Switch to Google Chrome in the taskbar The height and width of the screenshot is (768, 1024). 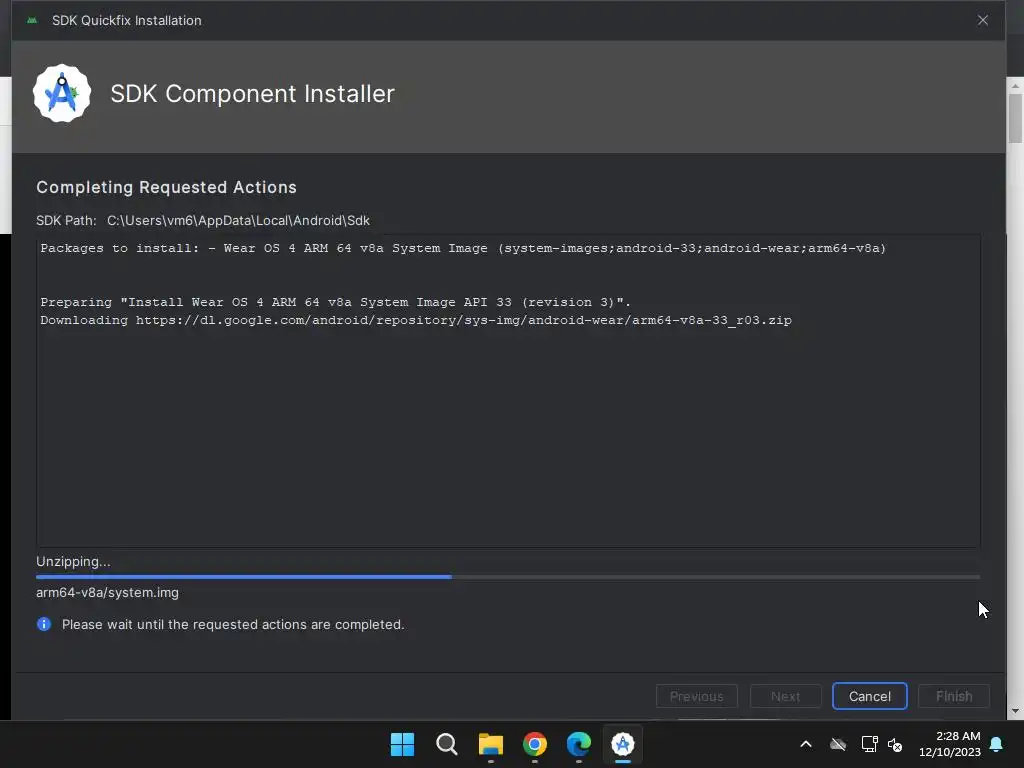point(535,744)
